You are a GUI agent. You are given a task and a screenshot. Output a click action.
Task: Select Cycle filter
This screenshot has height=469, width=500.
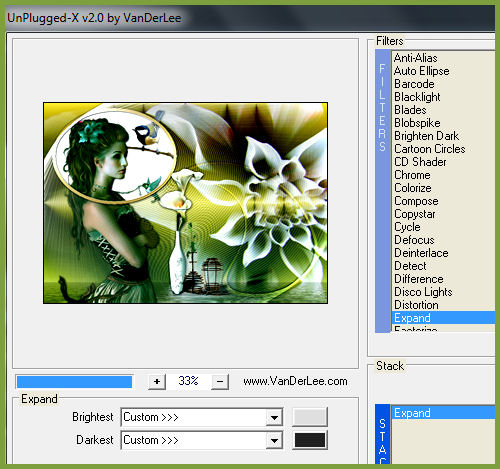[443, 227]
